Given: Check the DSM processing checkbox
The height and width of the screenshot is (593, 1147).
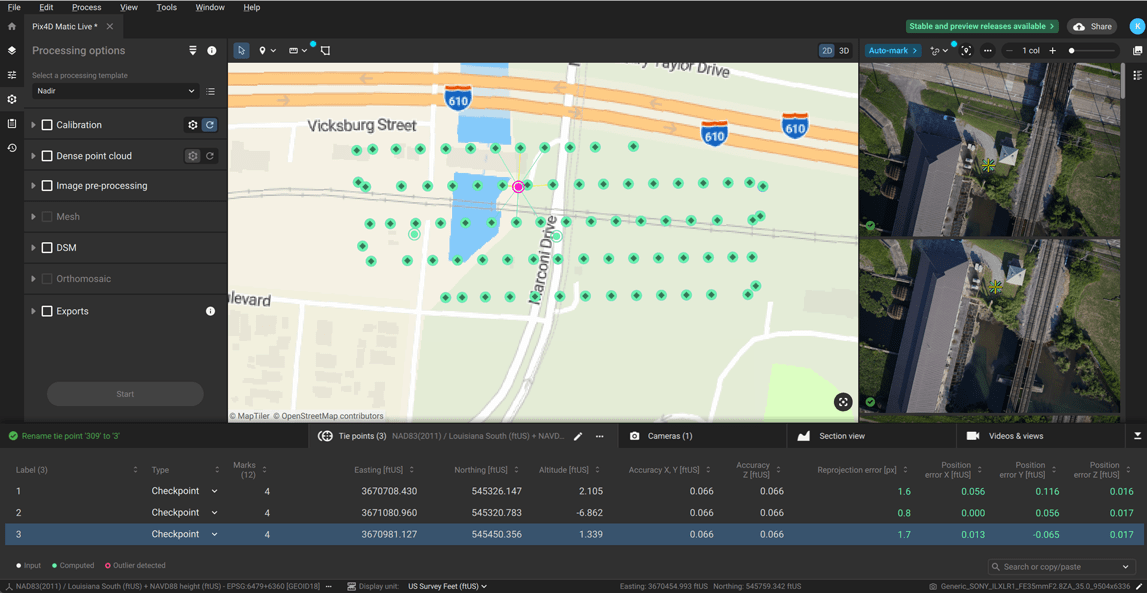Looking at the screenshot, I should (47, 248).
